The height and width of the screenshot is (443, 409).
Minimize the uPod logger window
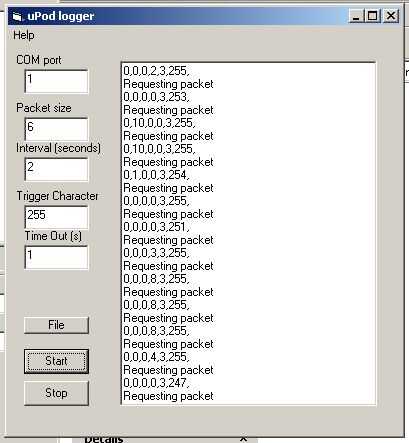click(356, 16)
